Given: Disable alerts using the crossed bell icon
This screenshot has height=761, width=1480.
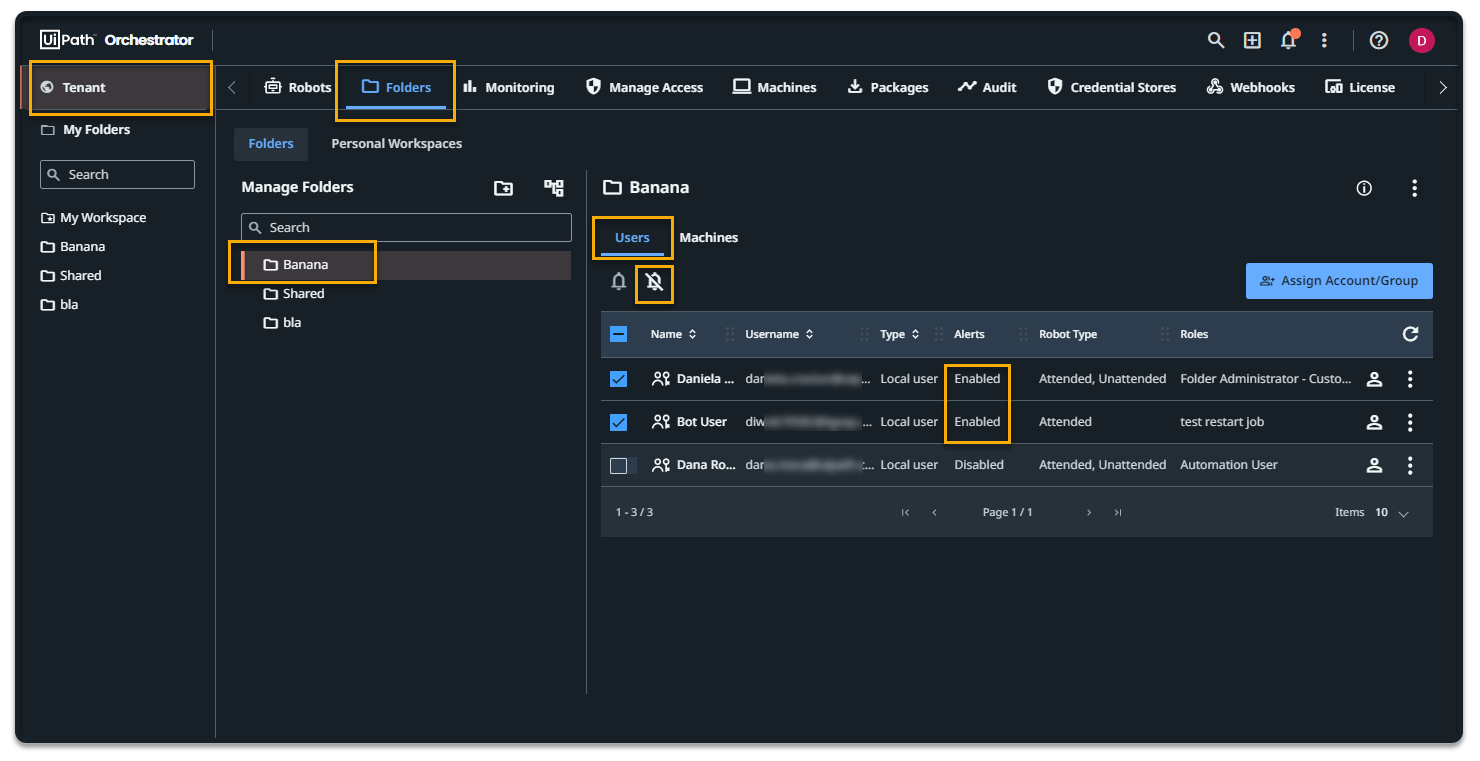Looking at the screenshot, I should [x=654, y=283].
